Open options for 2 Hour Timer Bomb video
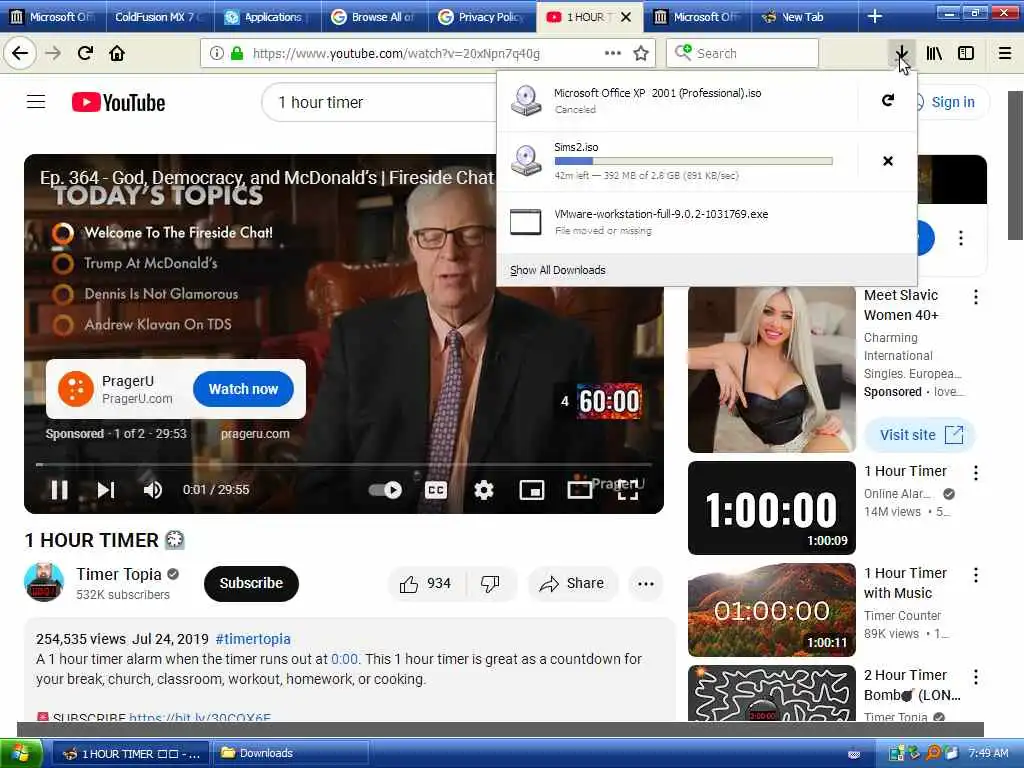The height and width of the screenshot is (768, 1024). [x=976, y=677]
